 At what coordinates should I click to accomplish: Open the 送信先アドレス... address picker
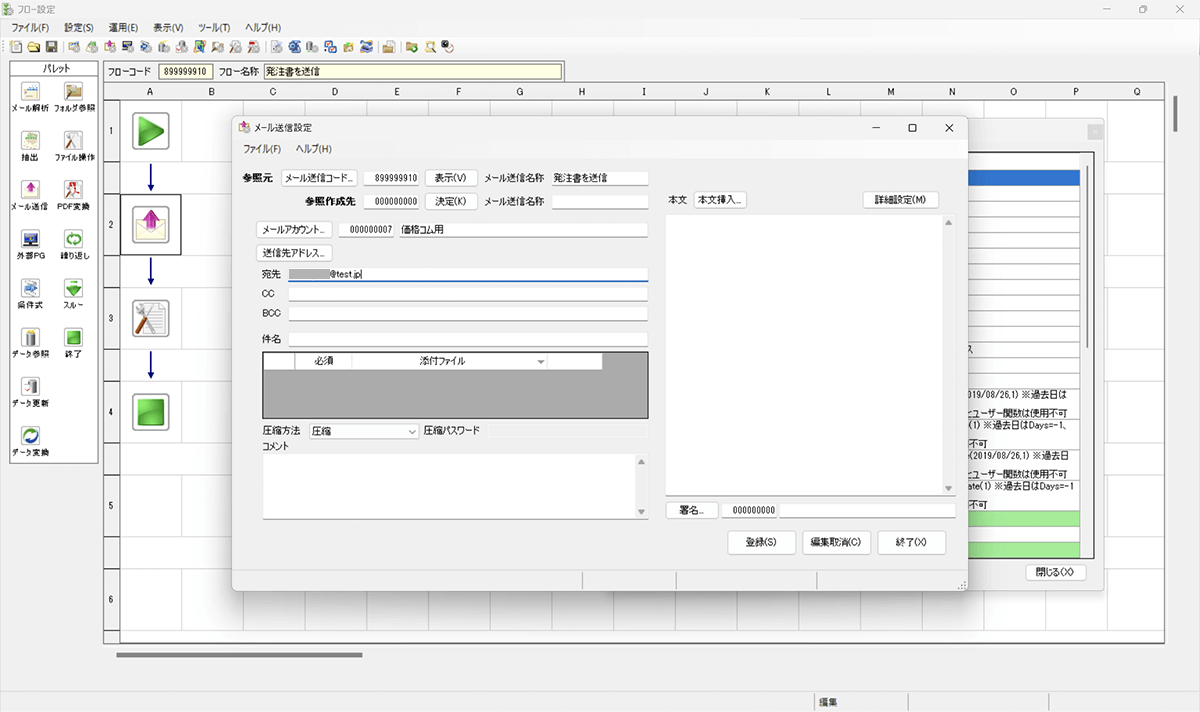[295, 253]
